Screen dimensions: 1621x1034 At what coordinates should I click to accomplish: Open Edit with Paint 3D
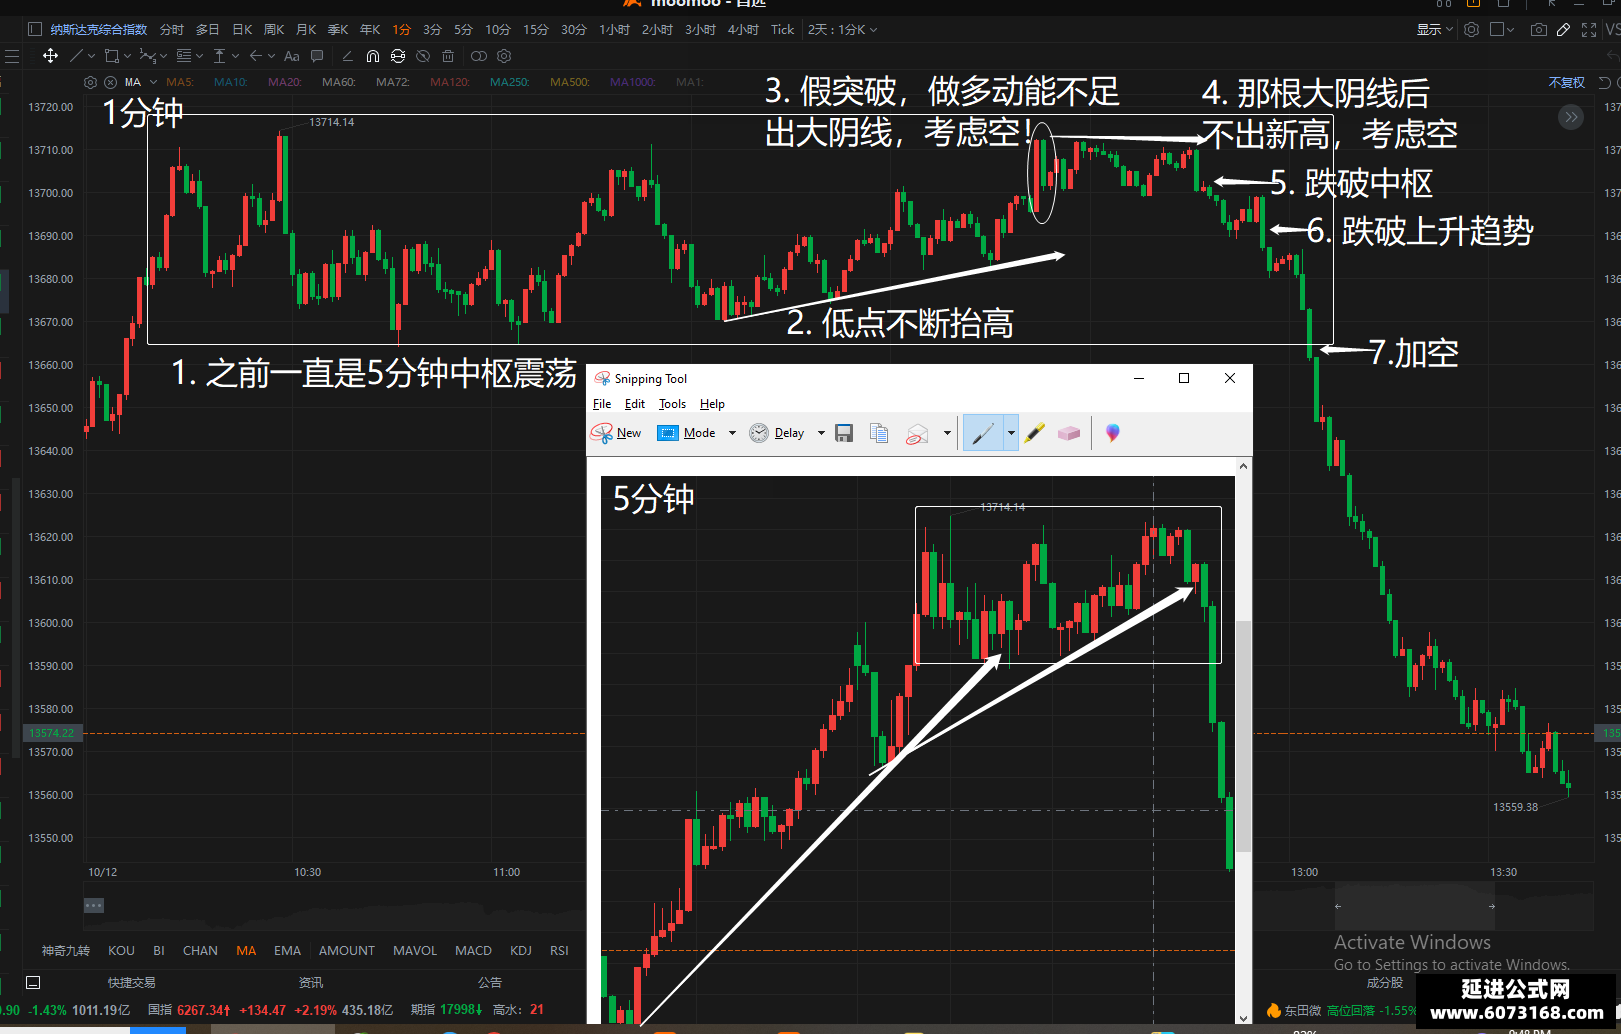[x=1112, y=433]
